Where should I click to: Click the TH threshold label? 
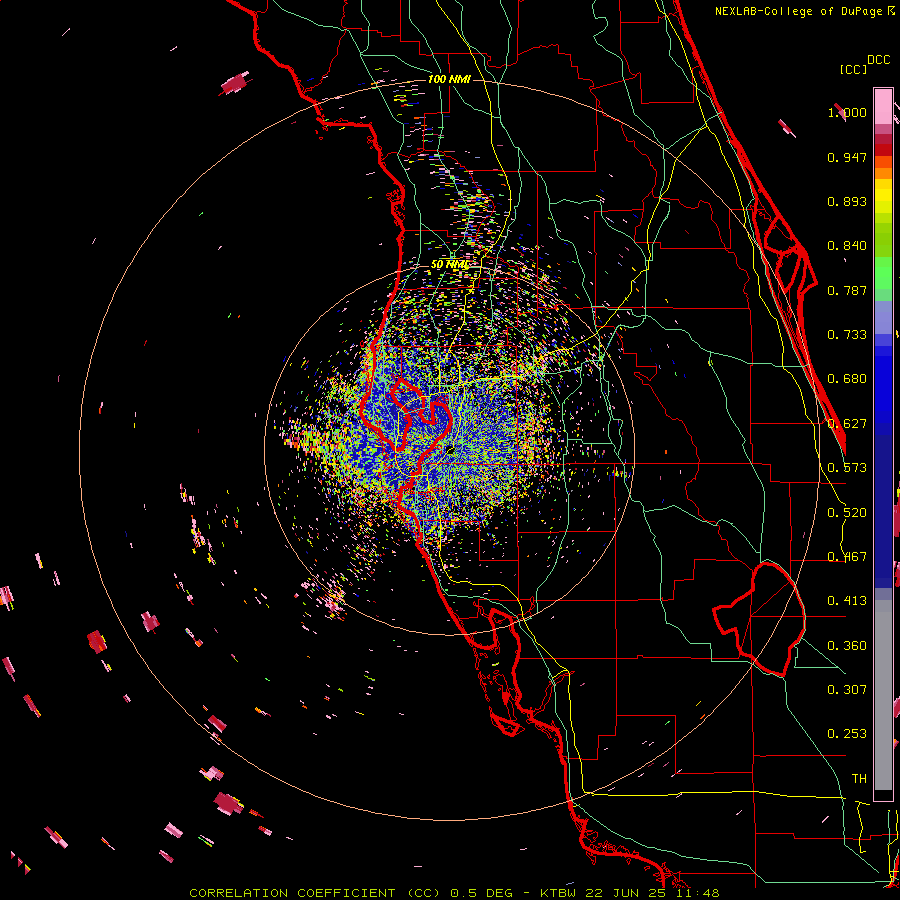(x=859, y=779)
